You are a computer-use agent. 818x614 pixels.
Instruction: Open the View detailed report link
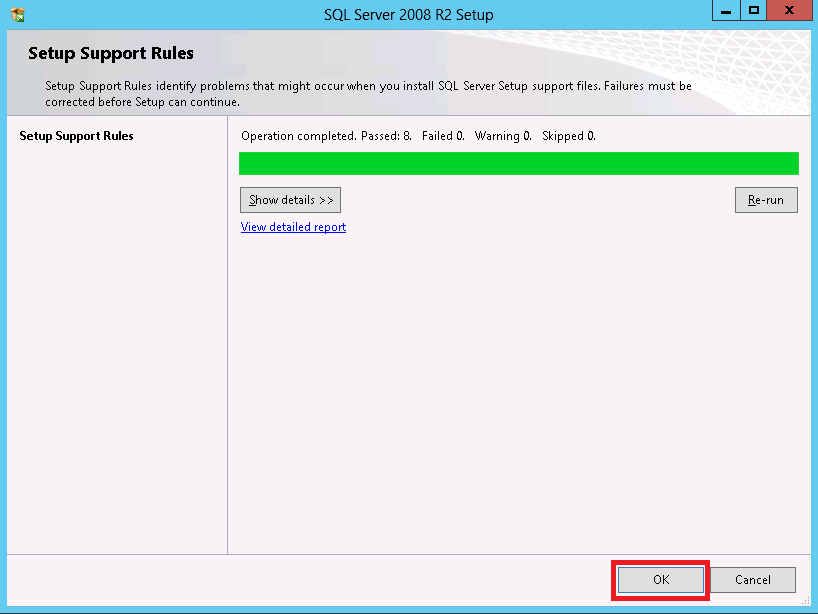(x=293, y=227)
